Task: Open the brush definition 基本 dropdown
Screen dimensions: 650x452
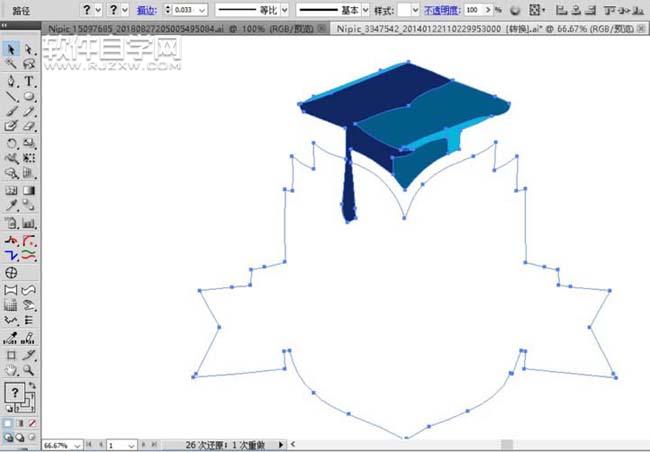Action: (x=365, y=10)
